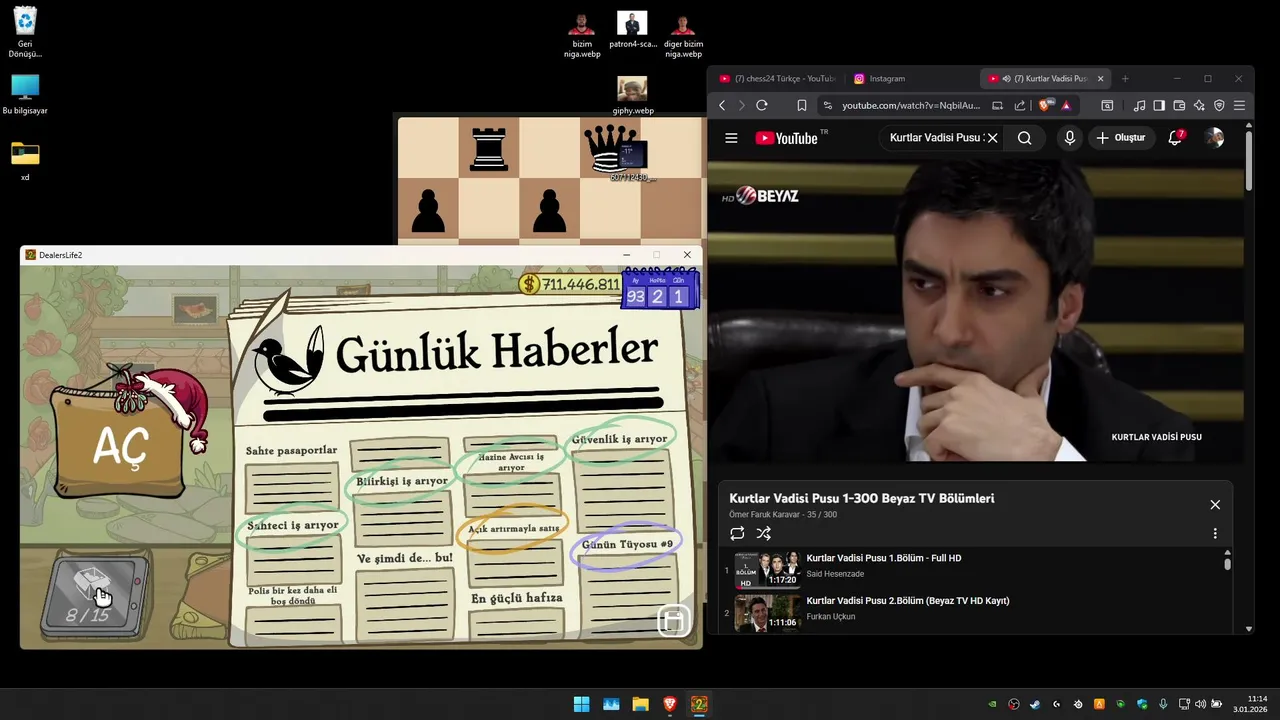The height and width of the screenshot is (720, 1280).
Task: Open Brave Wallet icon
Action: (x=1179, y=105)
